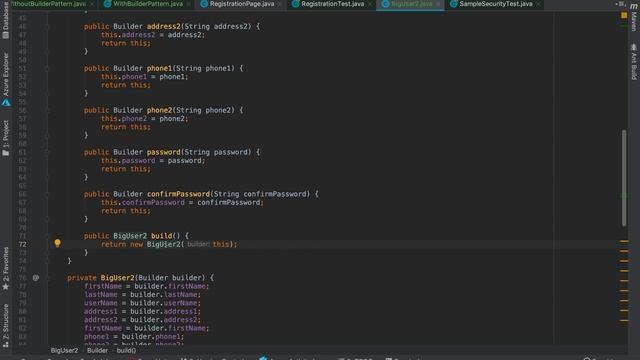Show the 1: Project tool window
Viewport: 640px width, 360px height.
(6, 138)
